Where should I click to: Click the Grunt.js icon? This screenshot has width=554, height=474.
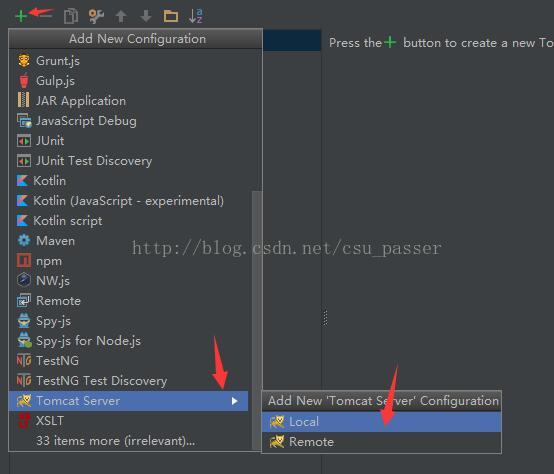(24, 61)
